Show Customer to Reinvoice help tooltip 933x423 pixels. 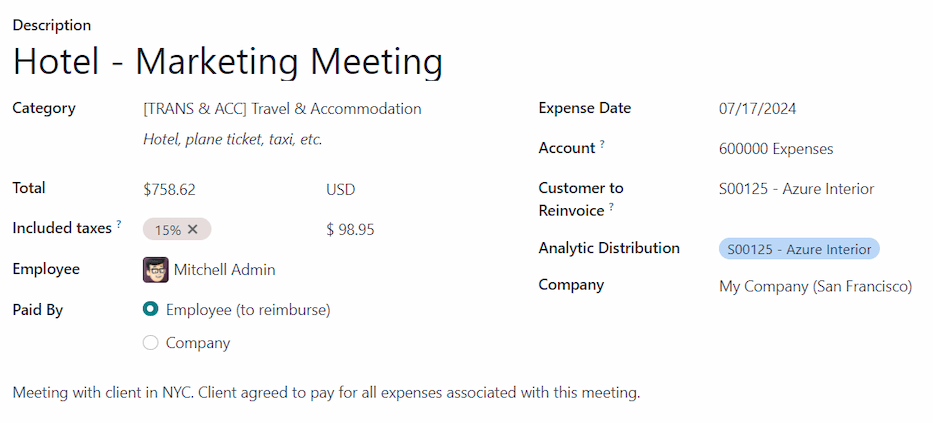611,207
